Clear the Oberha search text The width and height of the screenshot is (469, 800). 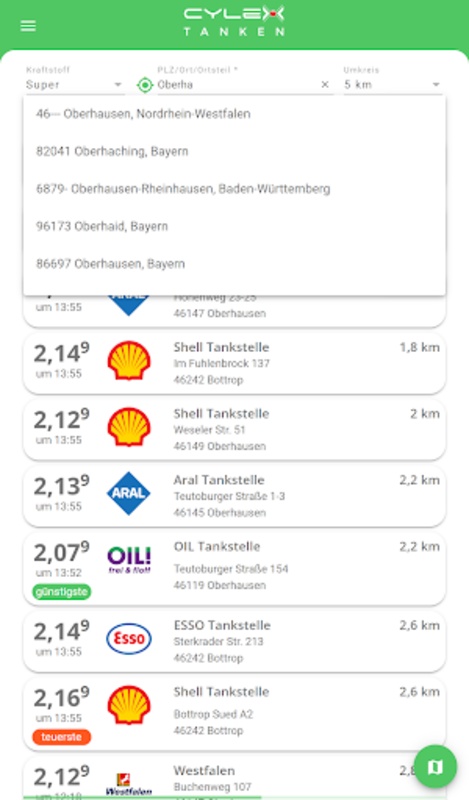pyautogui.click(x=325, y=85)
